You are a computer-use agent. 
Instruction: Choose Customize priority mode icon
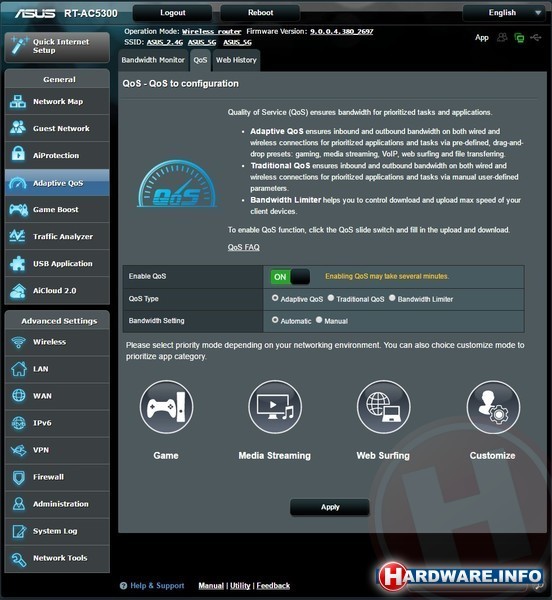point(493,407)
